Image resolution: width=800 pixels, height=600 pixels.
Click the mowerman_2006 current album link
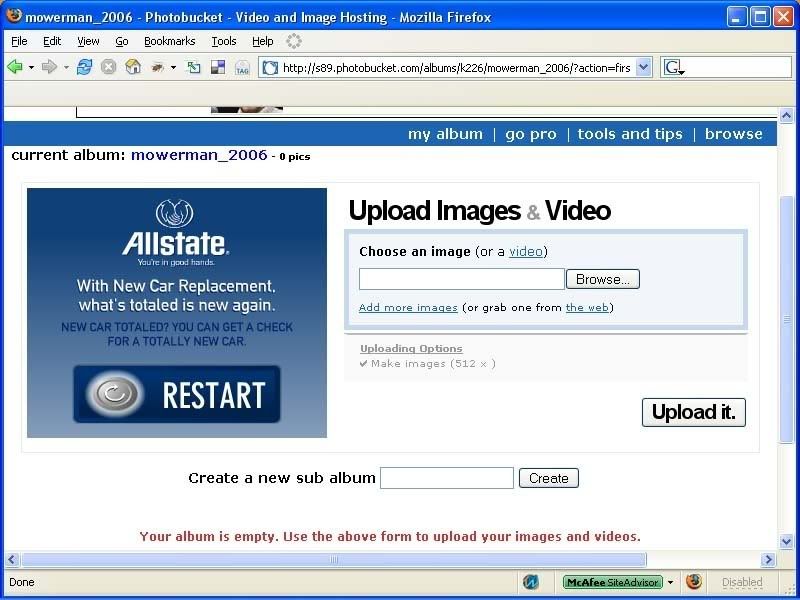(x=199, y=155)
